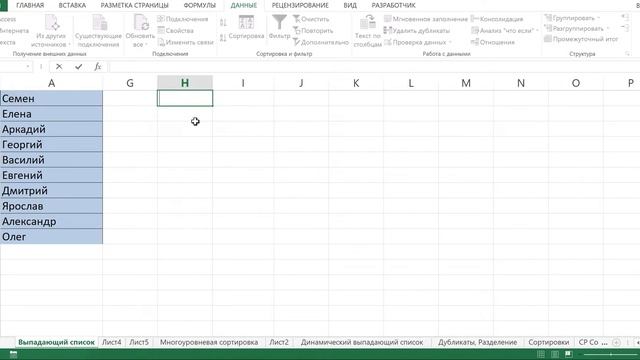Click Текст по столбцам

(x=367, y=31)
